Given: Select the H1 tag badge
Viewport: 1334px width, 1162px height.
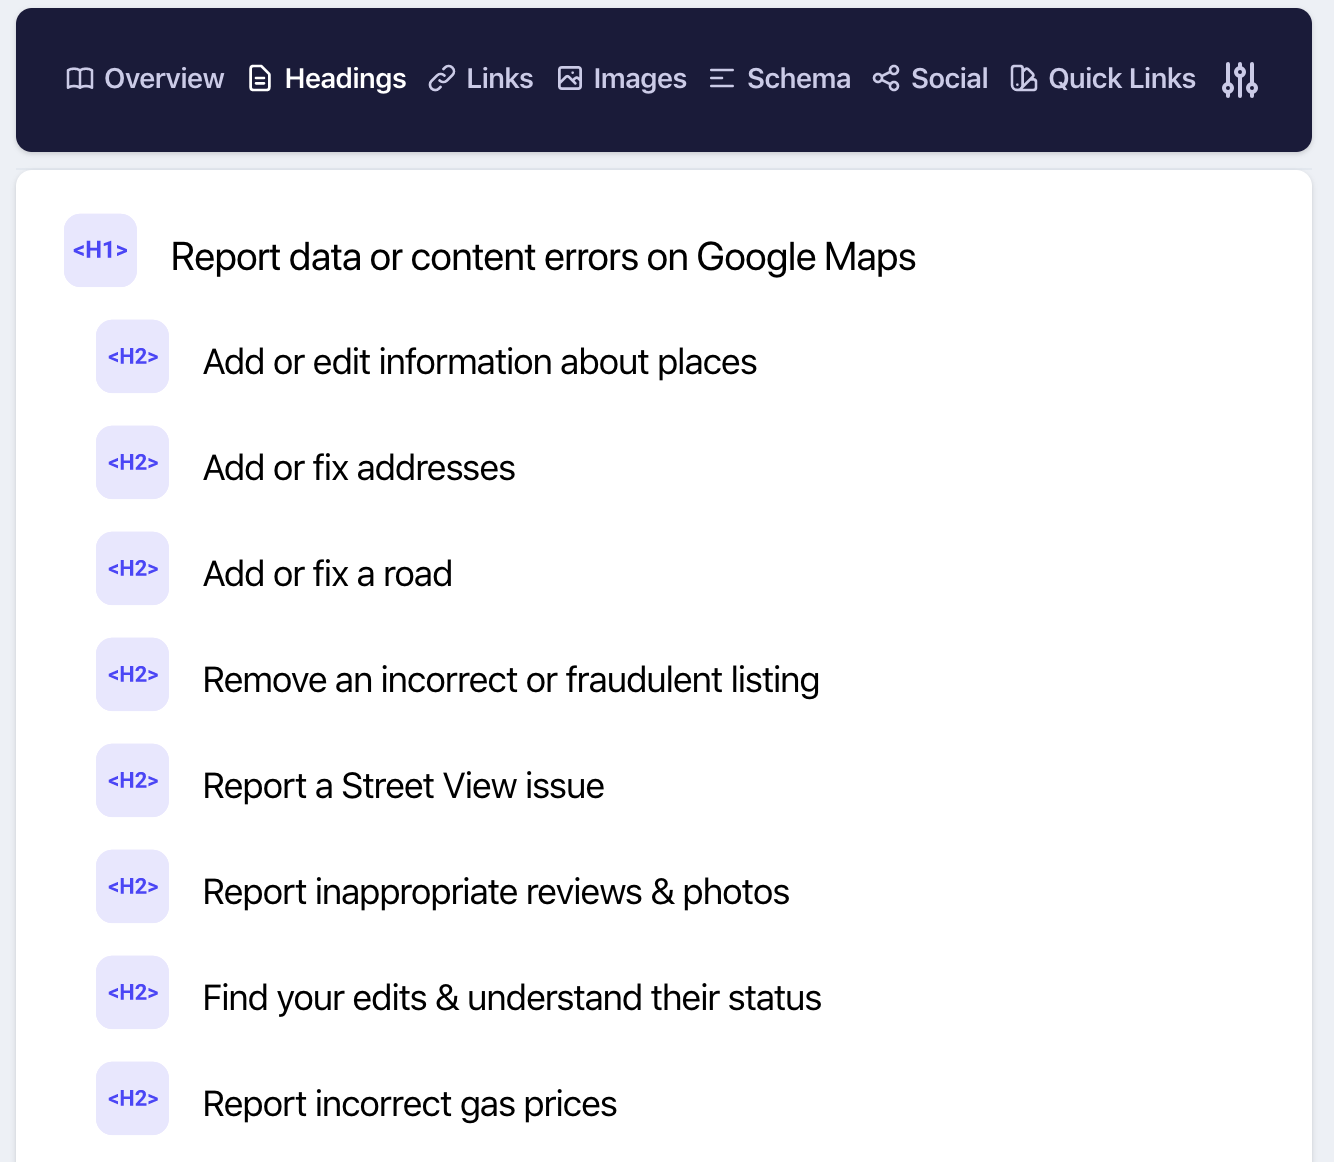Looking at the screenshot, I should click(x=100, y=250).
